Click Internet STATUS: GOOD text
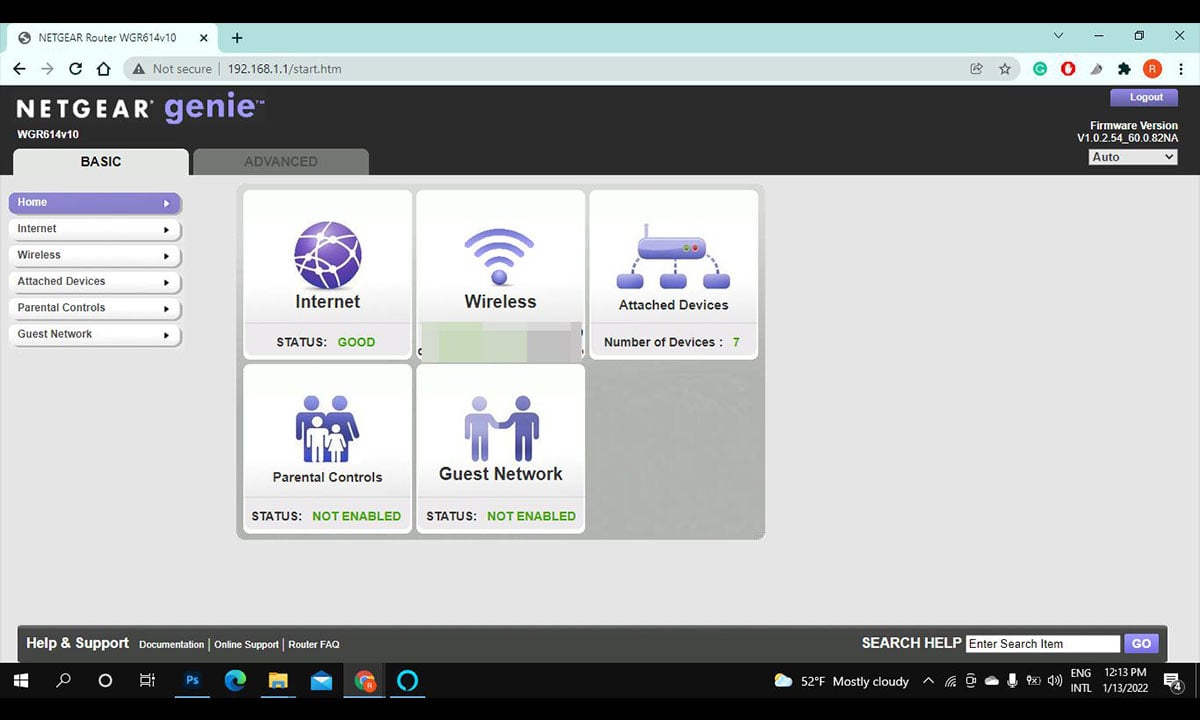The image size is (1200, 720). pos(326,342)
